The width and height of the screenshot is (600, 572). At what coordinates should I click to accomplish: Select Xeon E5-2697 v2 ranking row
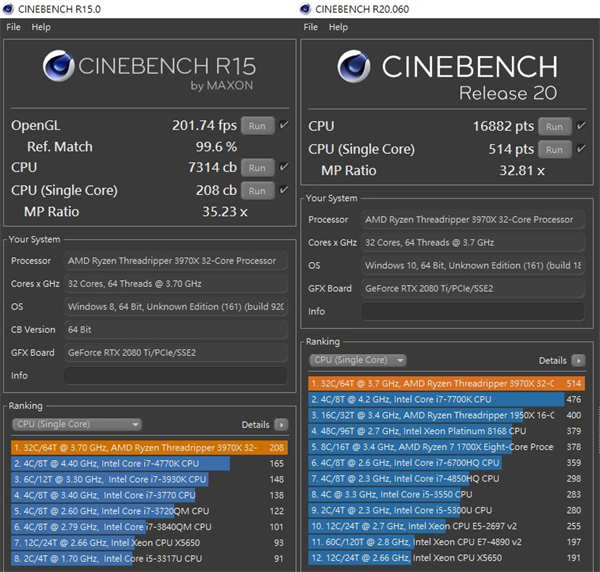(x=447, y=526)
